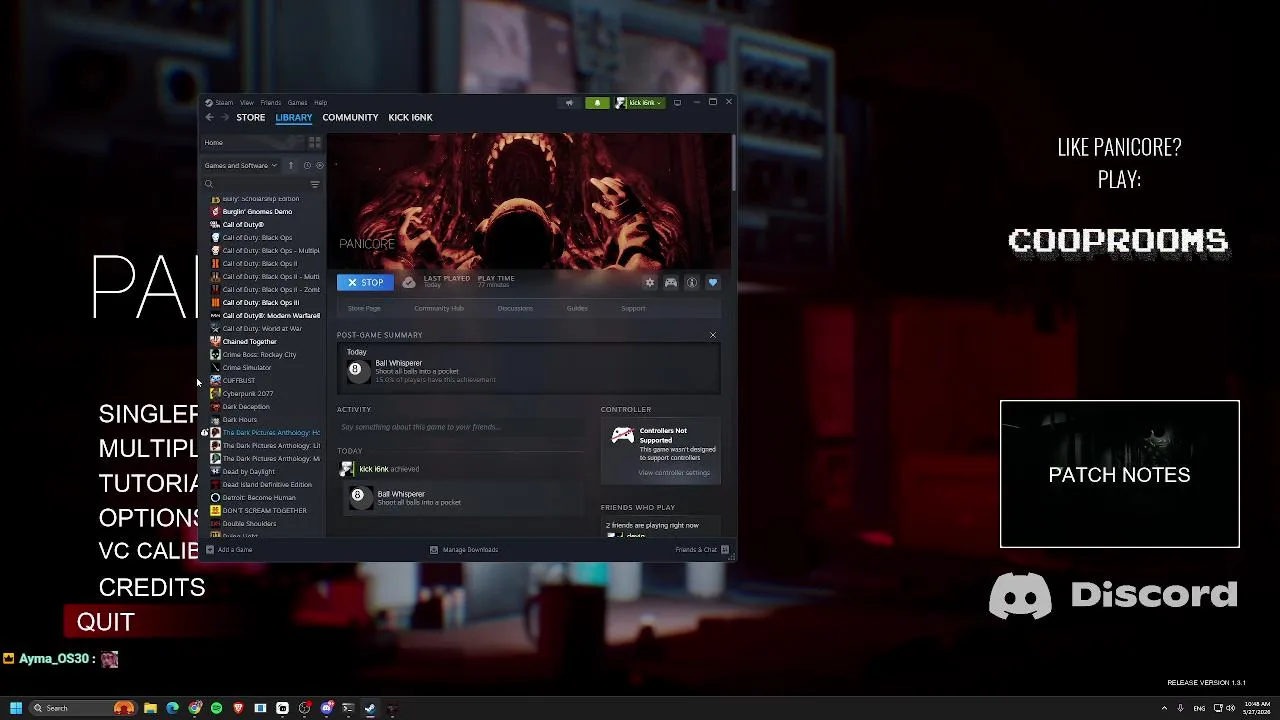Select Crime Simulator in the game list
This screenshot has height=720, width=1280.
point(246,367)
